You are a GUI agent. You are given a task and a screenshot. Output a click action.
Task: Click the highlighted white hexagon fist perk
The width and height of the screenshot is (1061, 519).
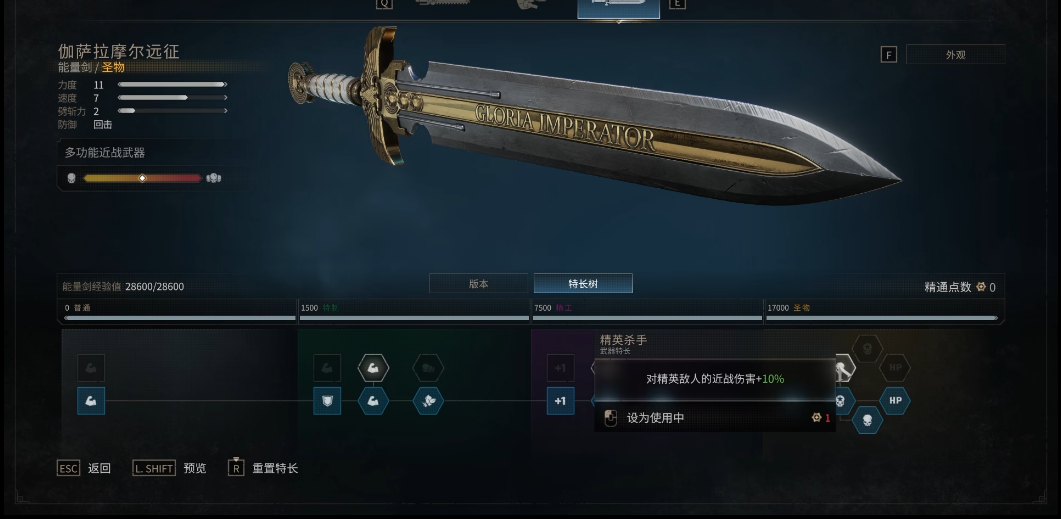(x=374, y=368)
